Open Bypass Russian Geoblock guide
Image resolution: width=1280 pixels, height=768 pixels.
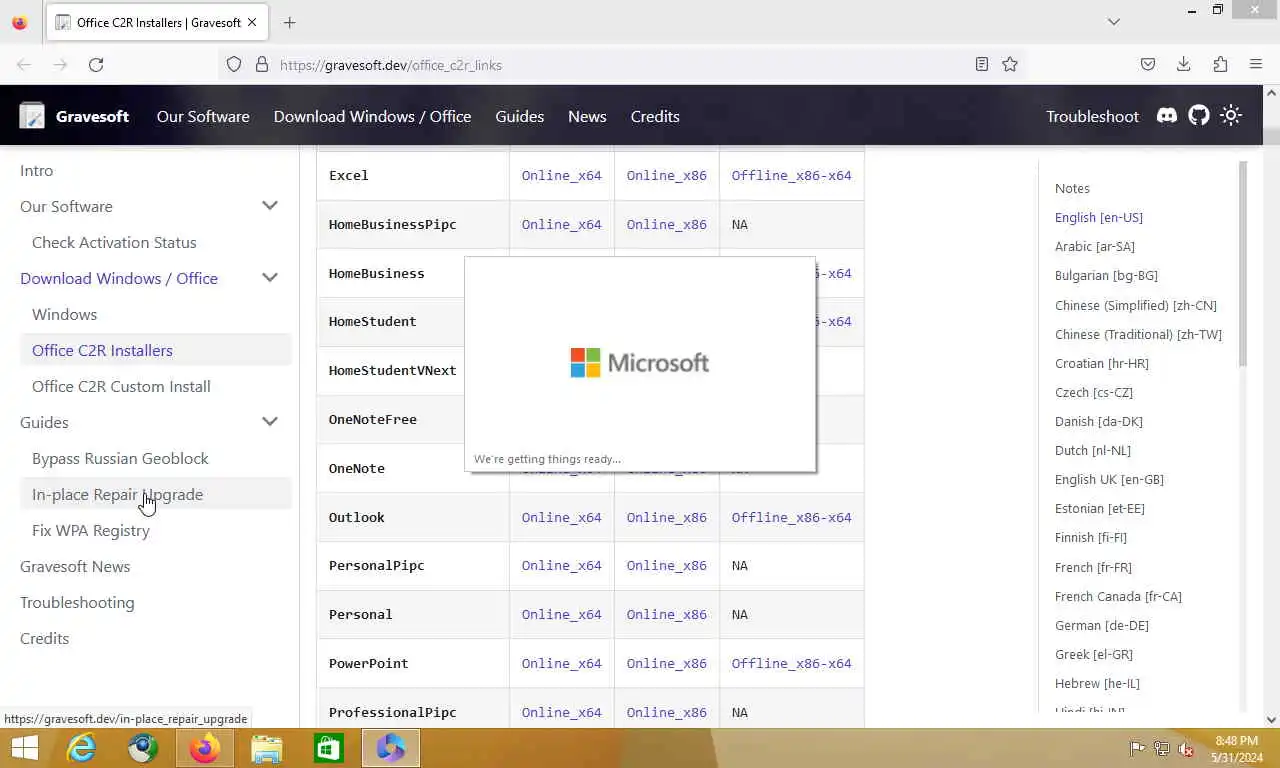pos(120,458)
